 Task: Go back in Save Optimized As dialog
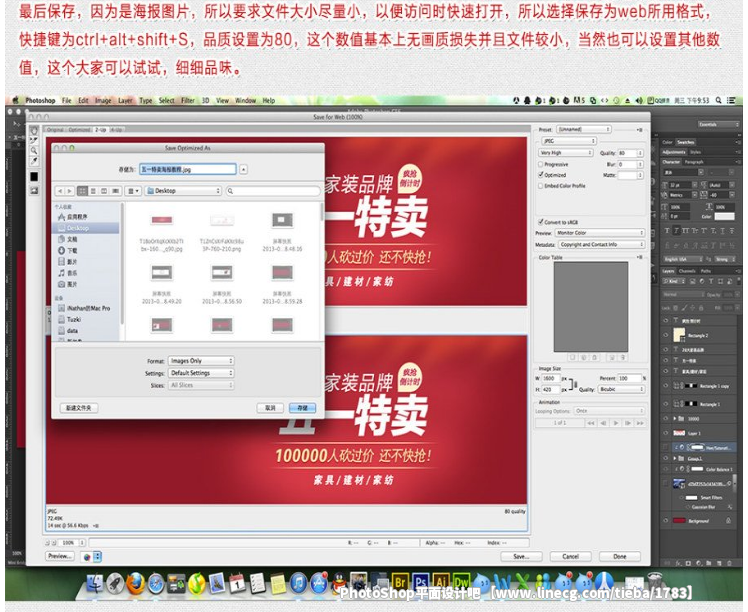[x=60, y=191]
